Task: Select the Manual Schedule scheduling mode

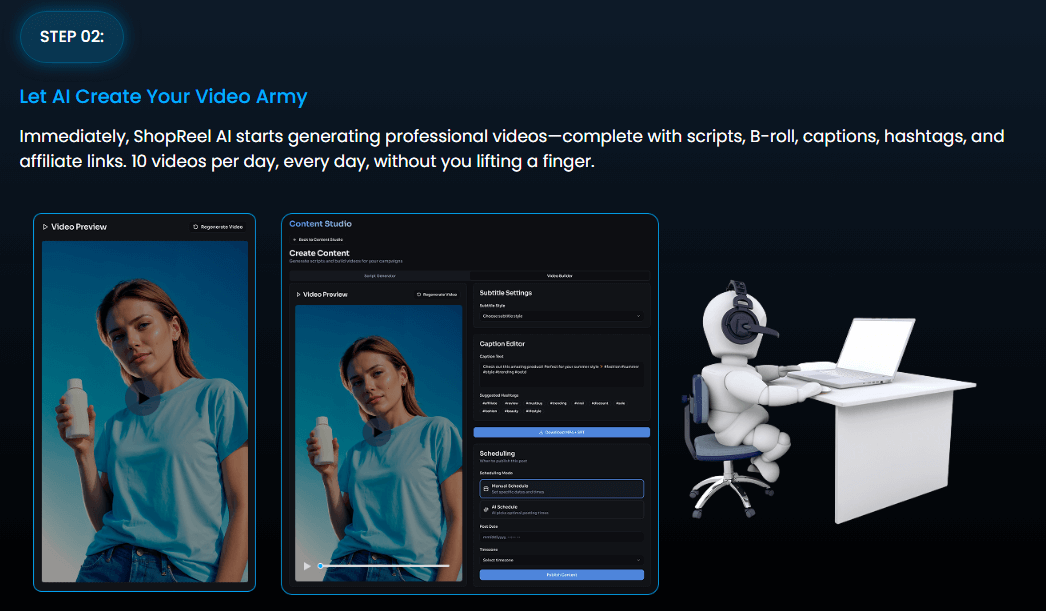Action: pyautogui.click(x=563, y=488)
